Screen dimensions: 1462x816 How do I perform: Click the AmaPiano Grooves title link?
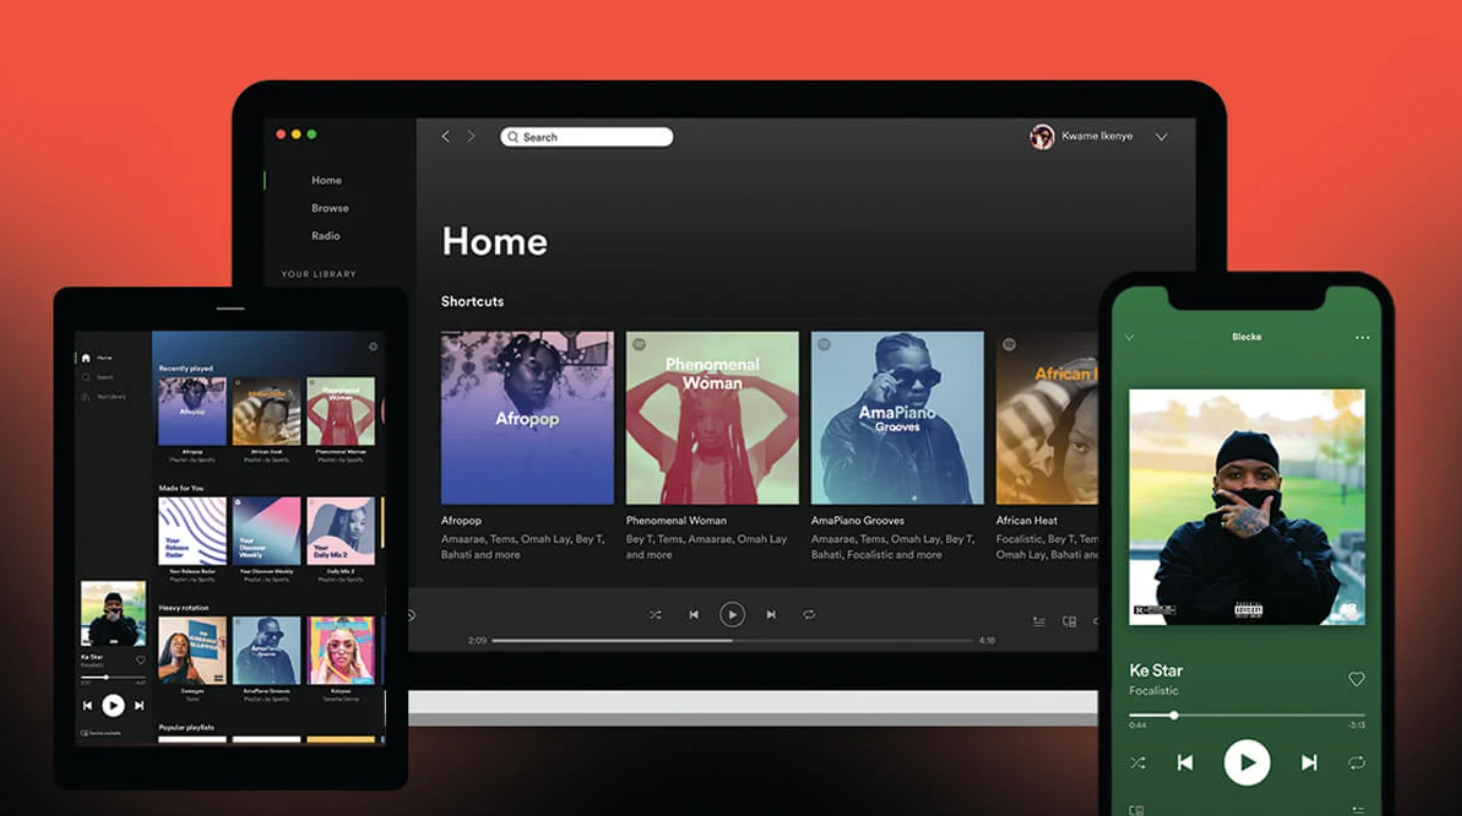tap(857, 520)
